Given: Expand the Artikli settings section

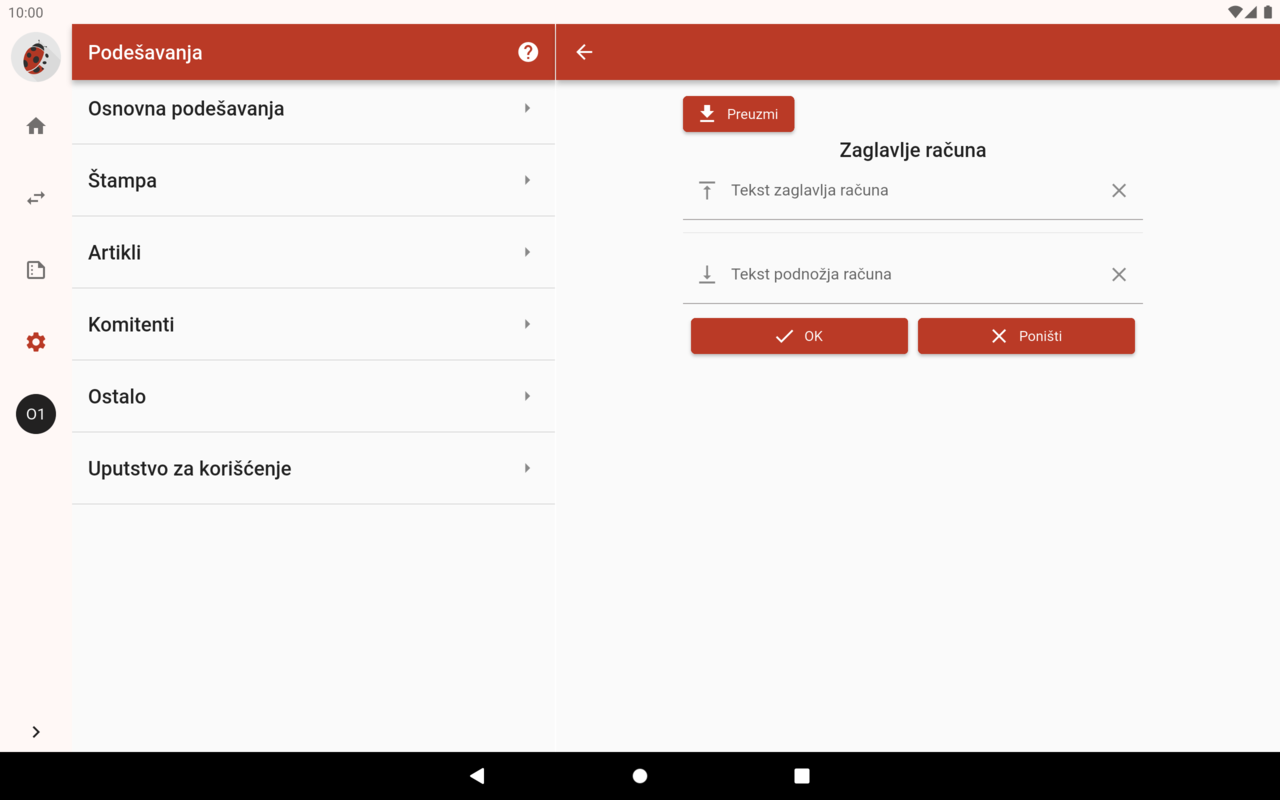Looking at the screenshot, I should (x=313, y=252).
